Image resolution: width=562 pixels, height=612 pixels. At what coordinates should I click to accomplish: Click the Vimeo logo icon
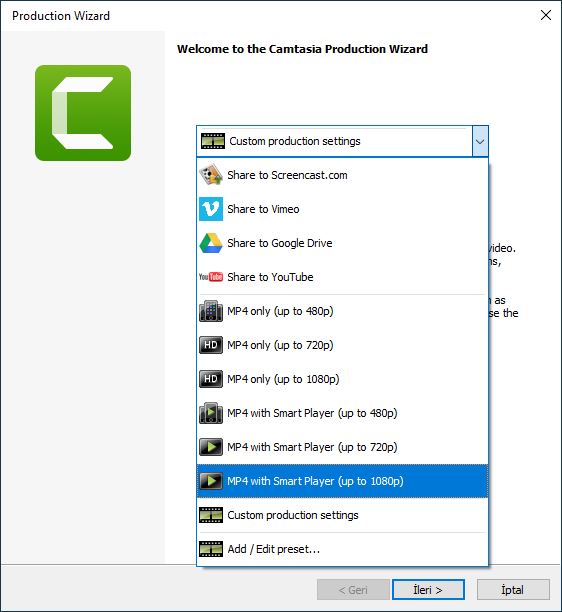tap(211, 209)
